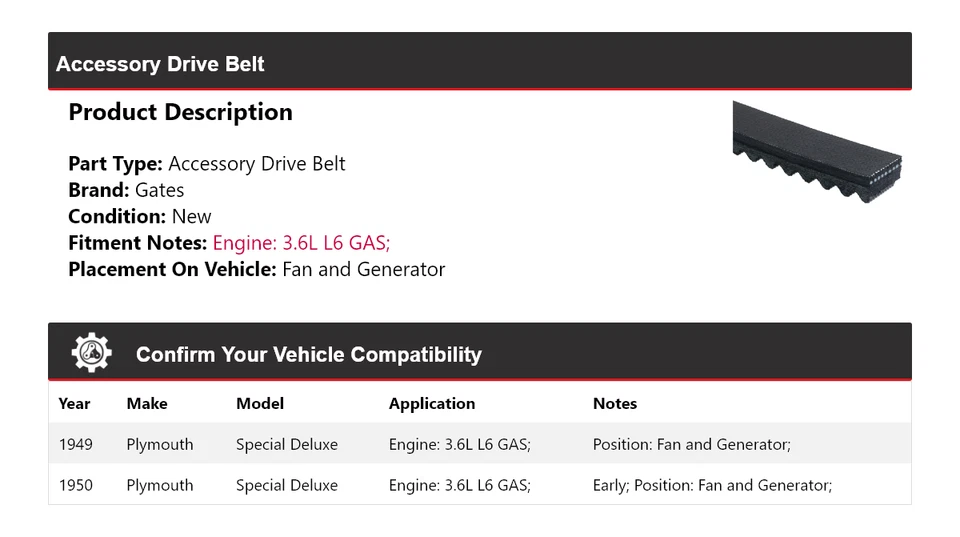Screen dimensions: 960x537
Task: Click Plymouth in the 1949 row
Action: click(160, 444)
